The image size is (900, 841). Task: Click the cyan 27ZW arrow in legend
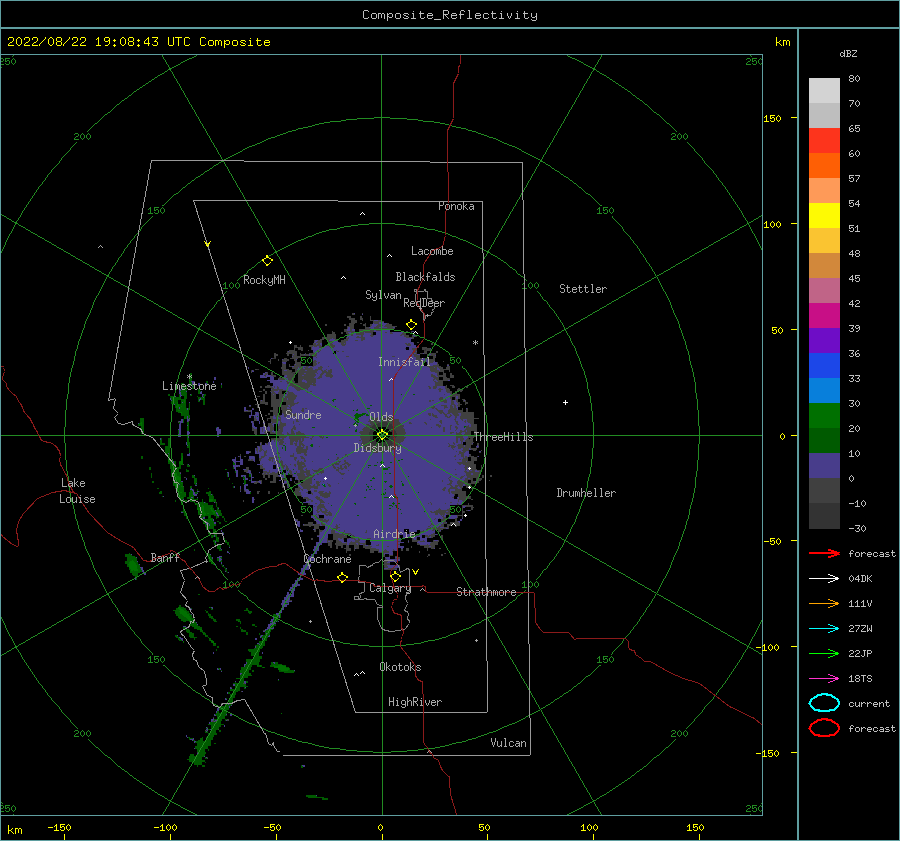(x=824, y=629)
